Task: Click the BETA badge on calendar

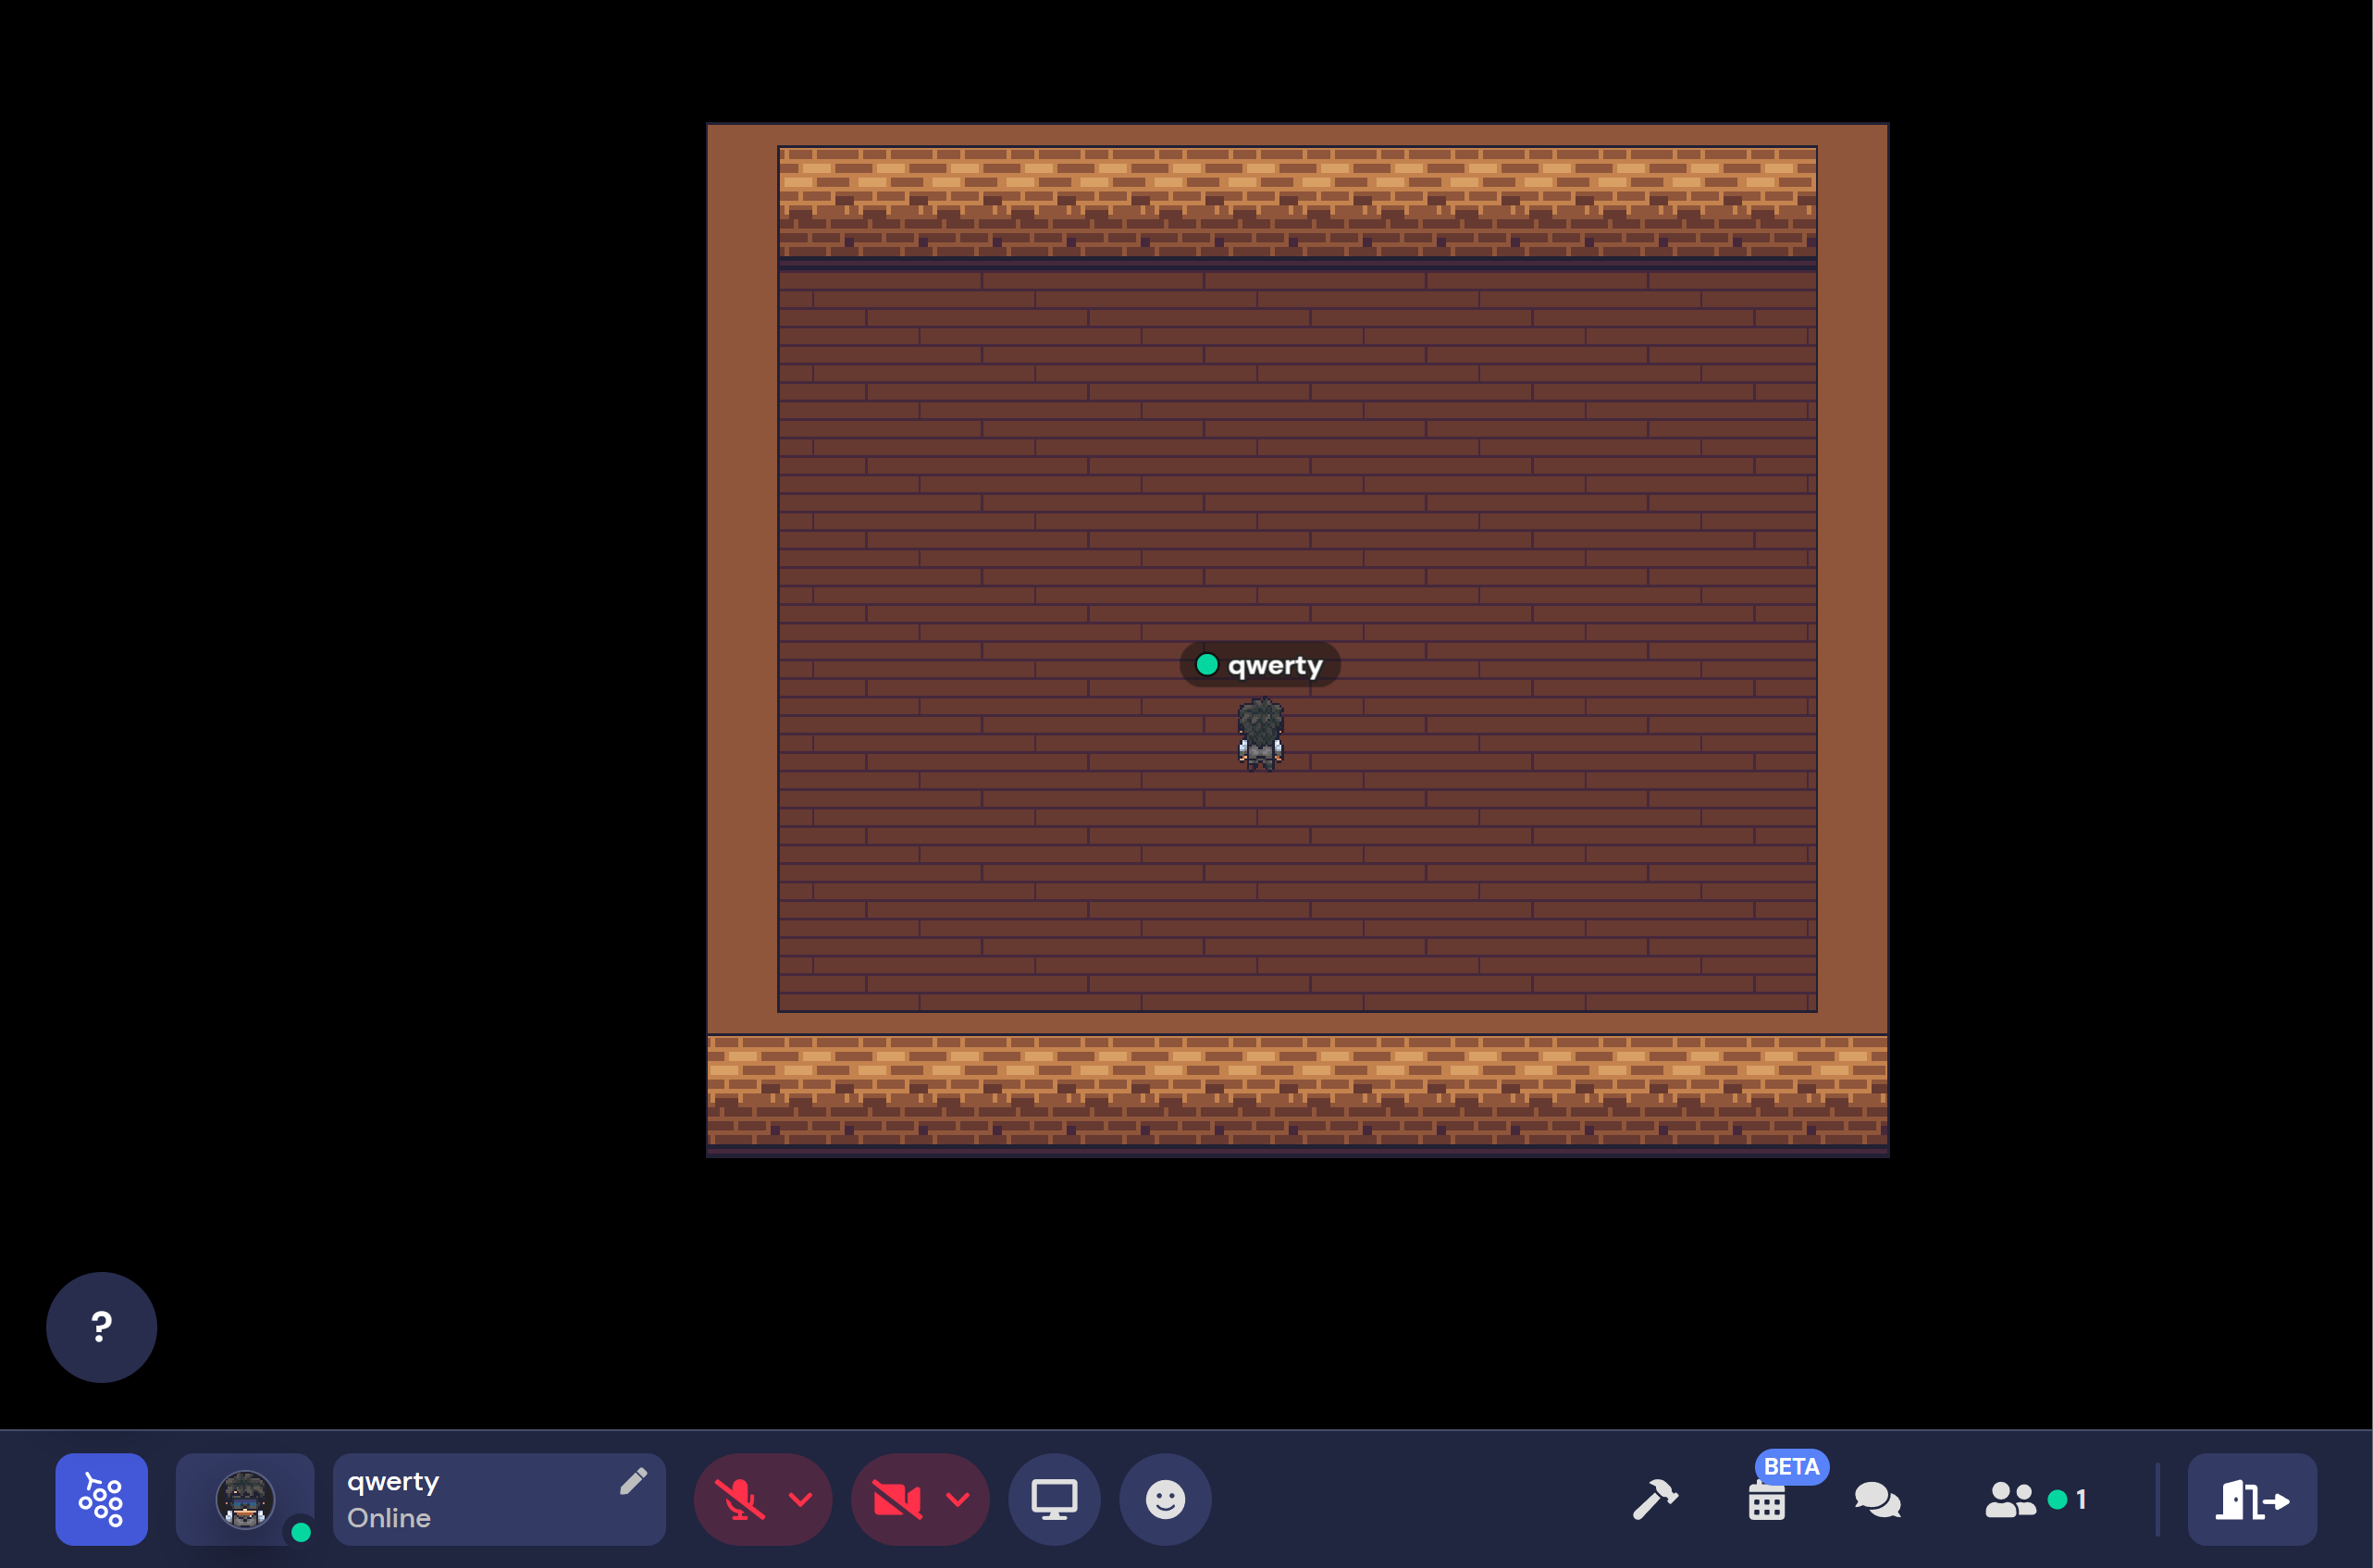Action: [x=1790, y=1466]
